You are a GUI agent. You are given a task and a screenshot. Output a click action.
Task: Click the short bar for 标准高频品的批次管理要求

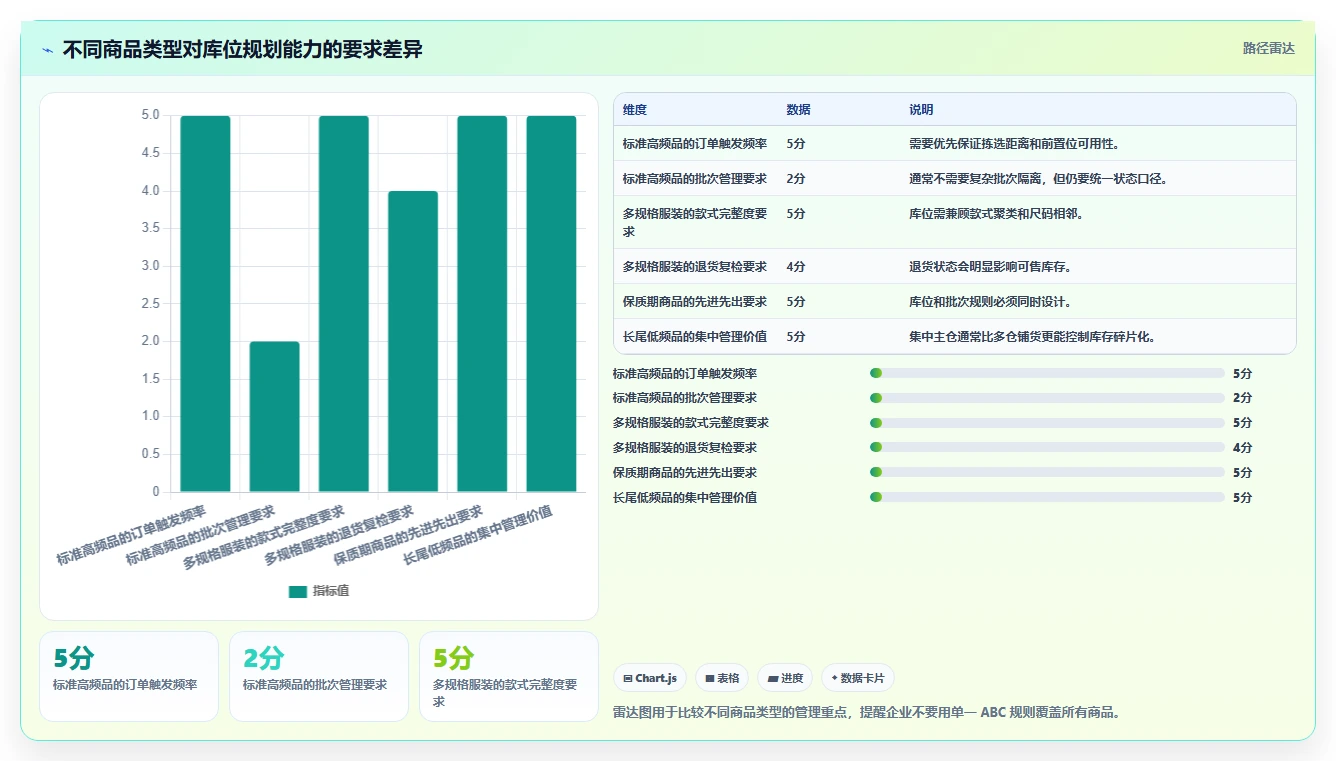(x=275, y=417)
